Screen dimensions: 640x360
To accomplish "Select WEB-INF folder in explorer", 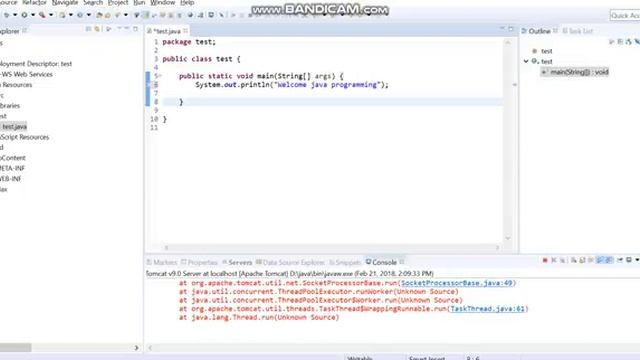I will [x=11, y=179].
